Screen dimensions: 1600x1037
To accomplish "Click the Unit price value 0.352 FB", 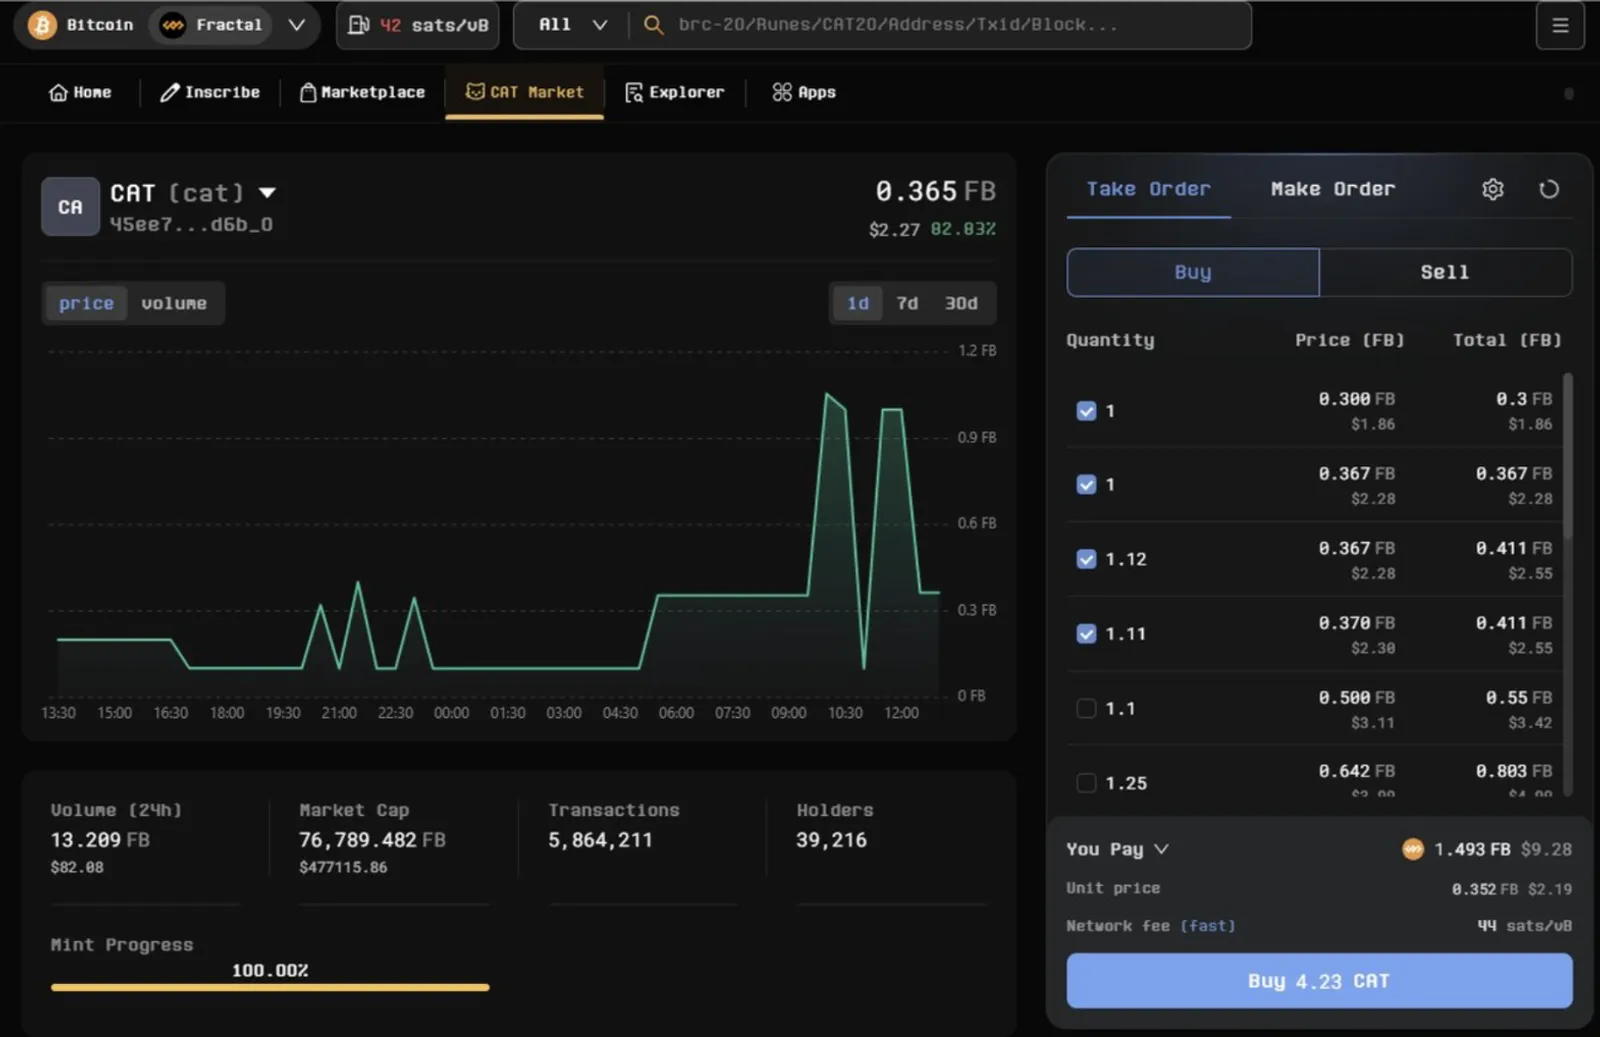I will tap(1485, 889).
